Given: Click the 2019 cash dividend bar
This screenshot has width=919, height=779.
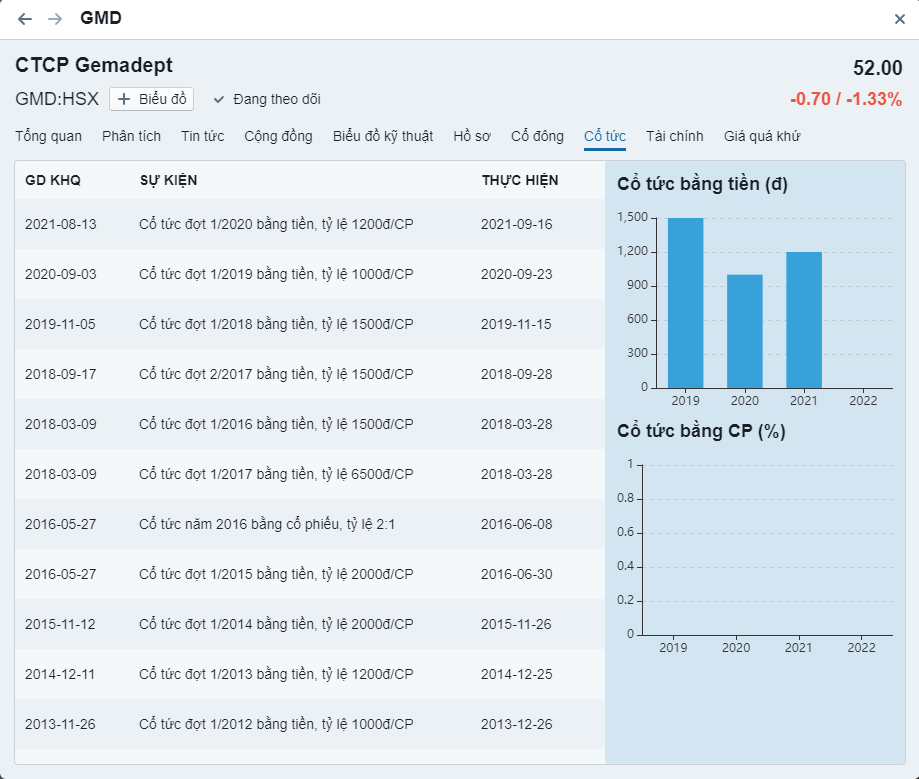Looking at the screenshot, I should [686, 303].
